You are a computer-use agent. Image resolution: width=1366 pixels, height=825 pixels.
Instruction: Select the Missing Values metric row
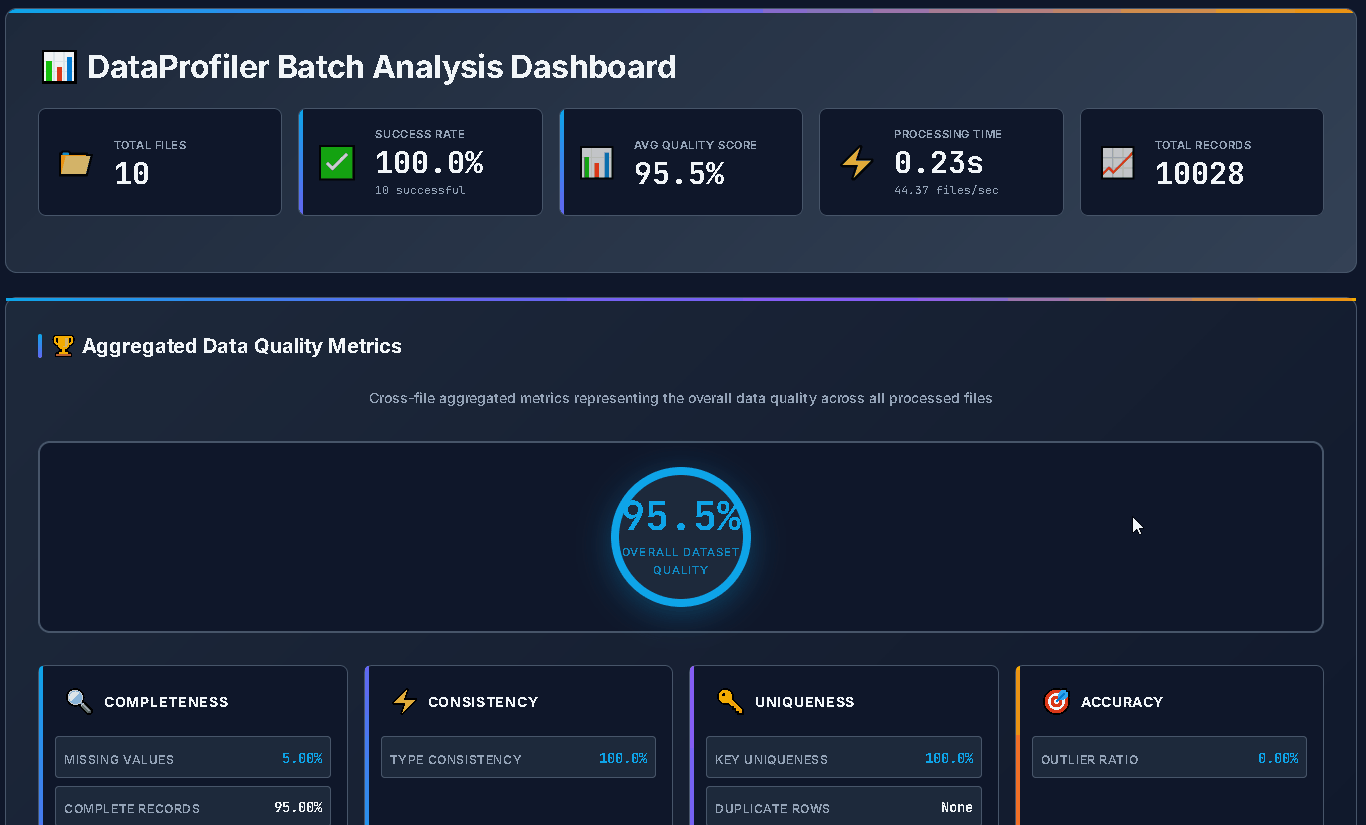193,757
